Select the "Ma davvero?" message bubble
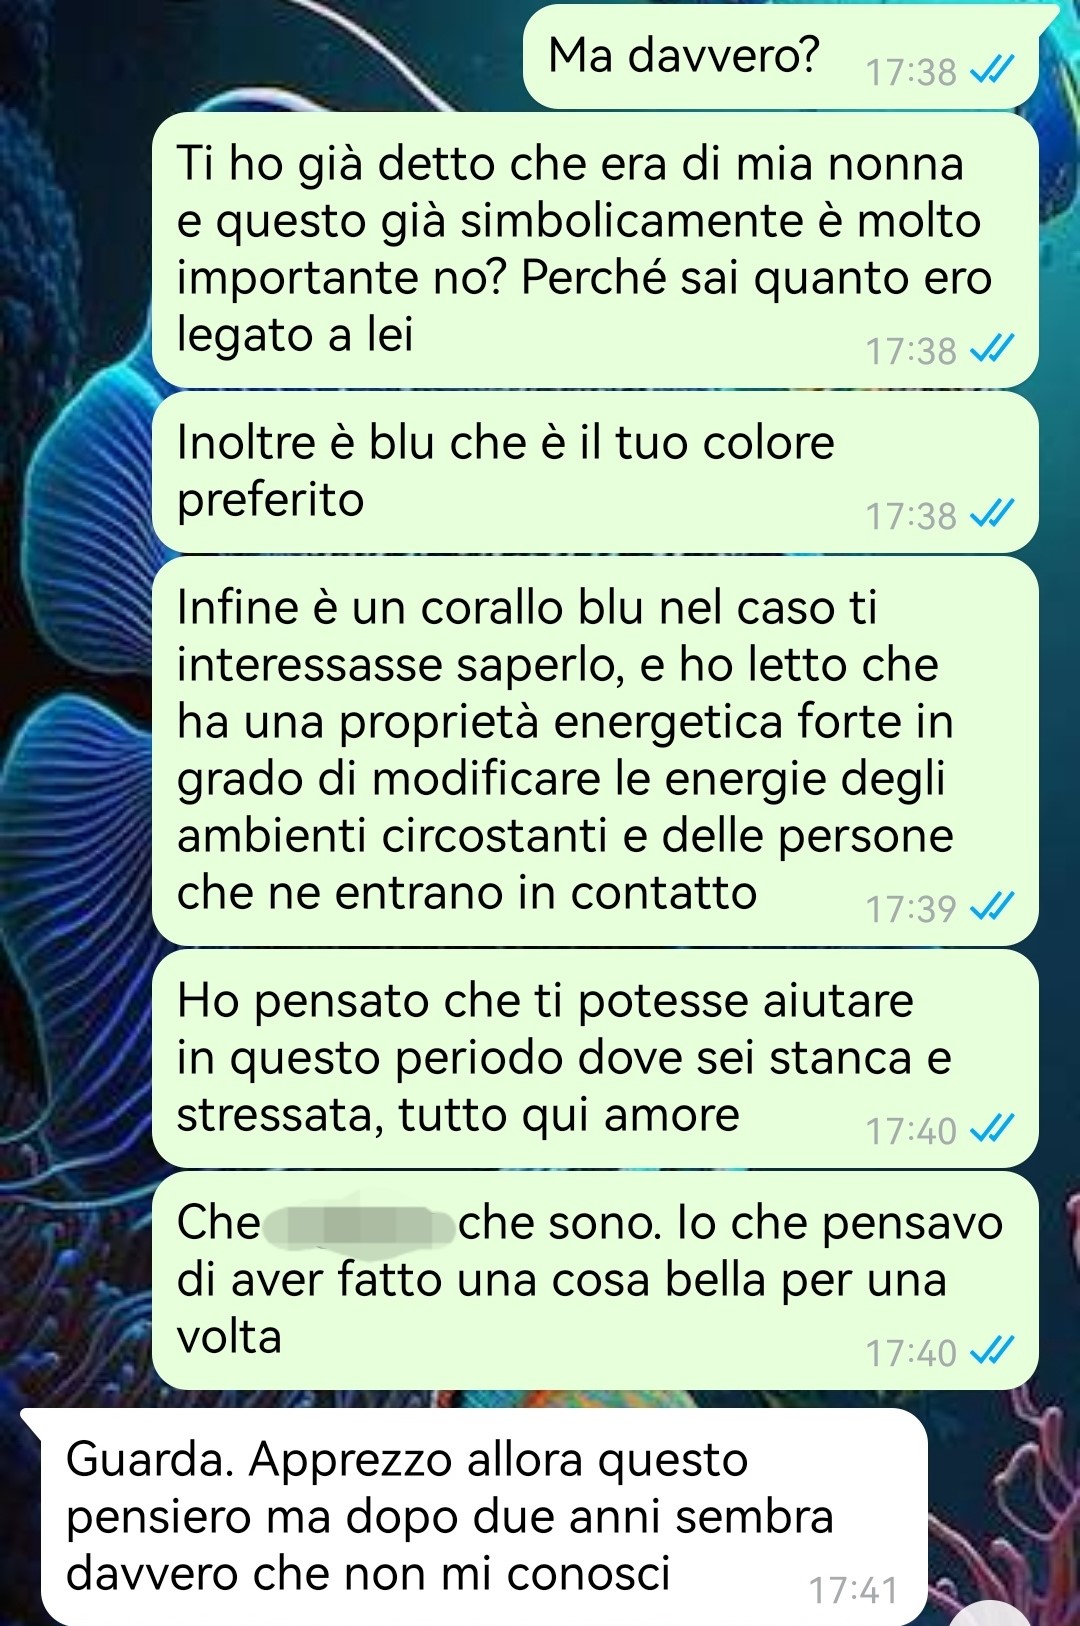 (x=781, y=56)
